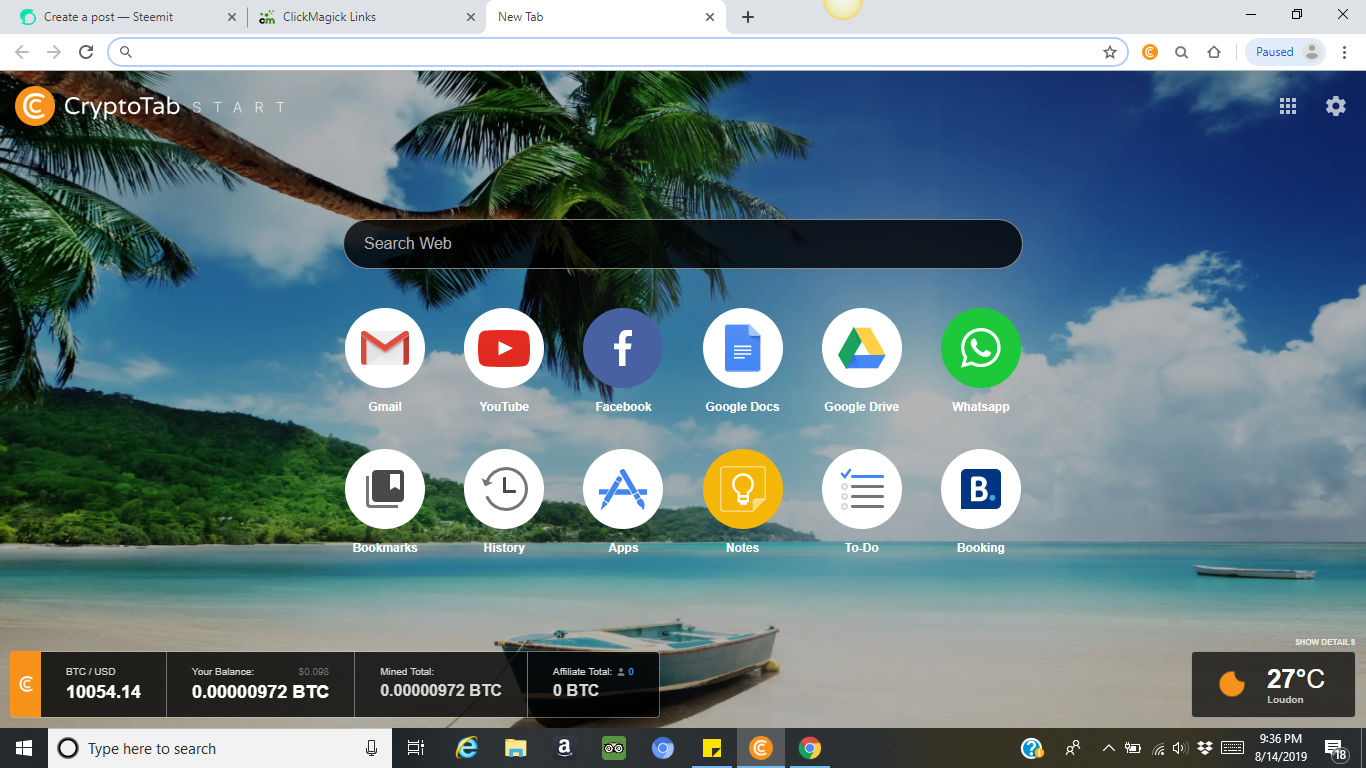Close the New Tab tab
1366x768 pixels.
[710, 17]
